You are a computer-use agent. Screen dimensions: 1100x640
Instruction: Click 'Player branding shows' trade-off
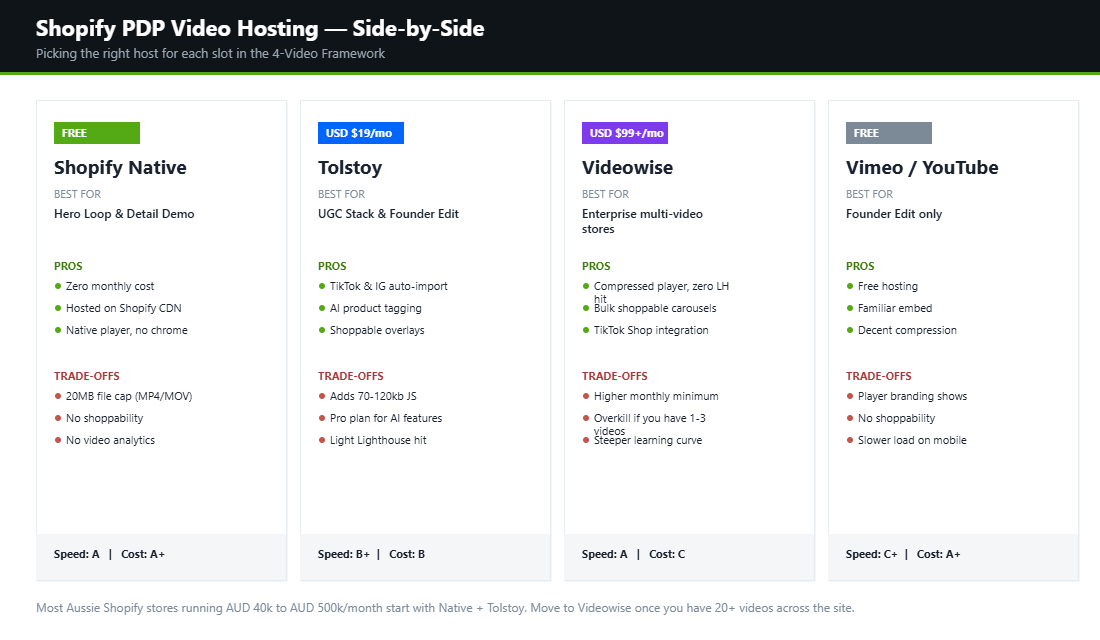[x=912, y=396]
